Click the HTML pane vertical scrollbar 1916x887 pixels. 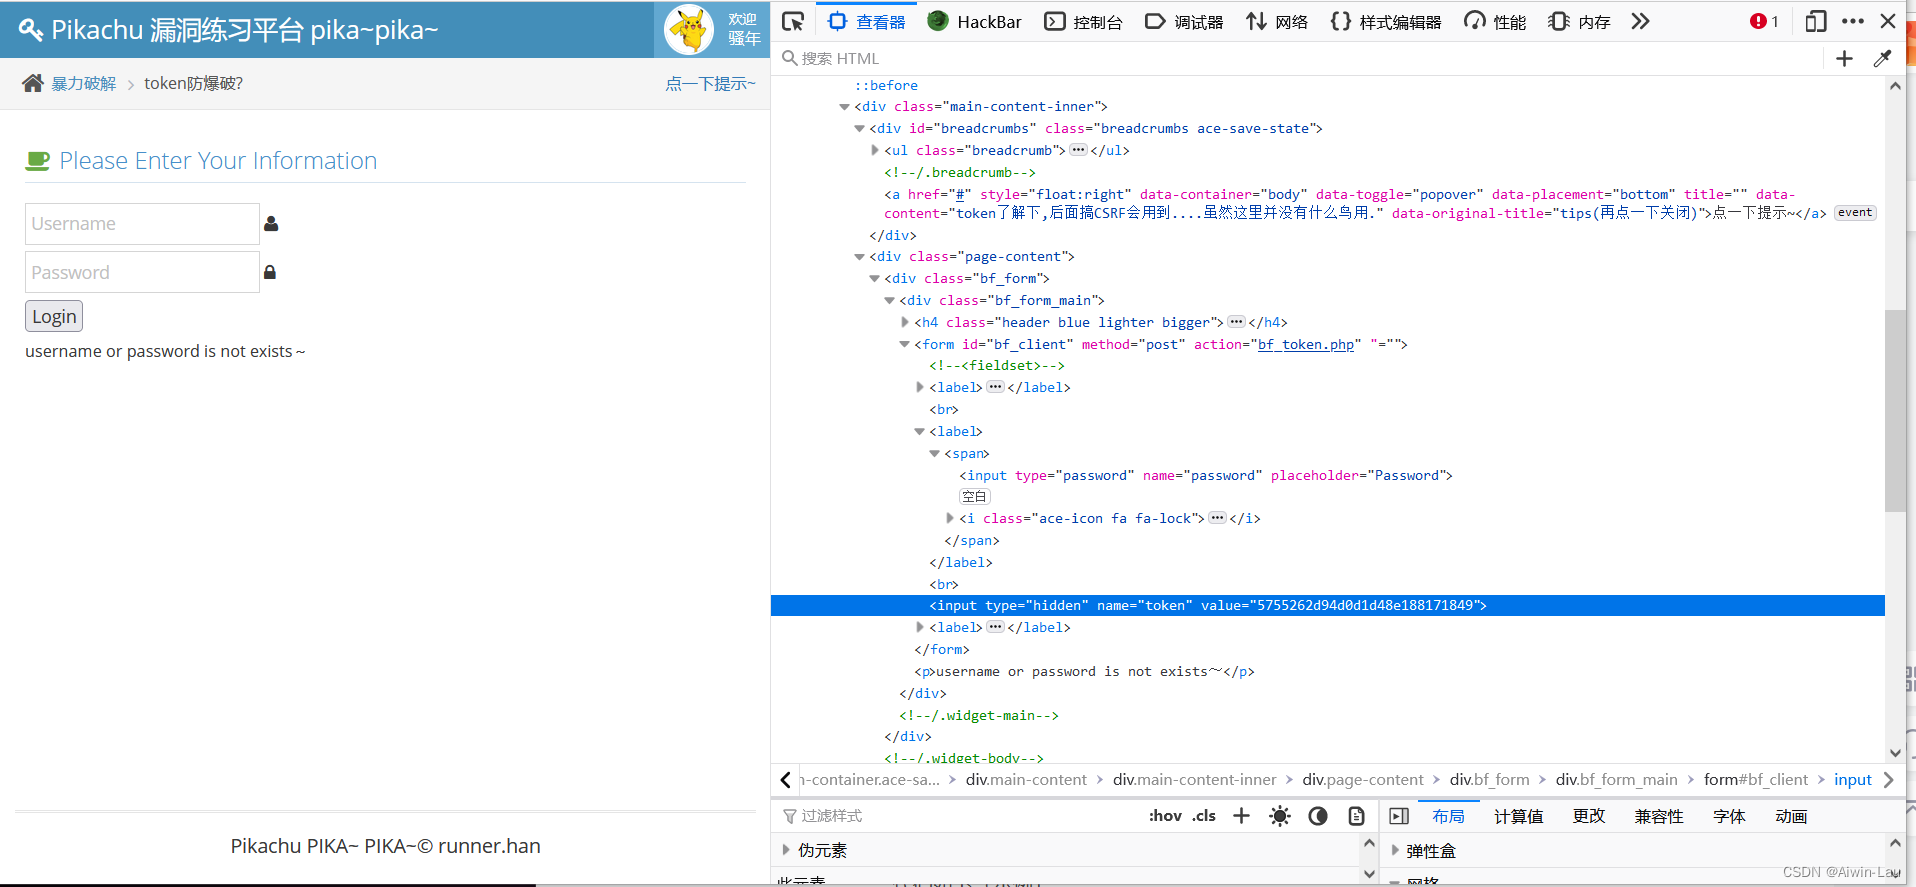coord(1895,411)
